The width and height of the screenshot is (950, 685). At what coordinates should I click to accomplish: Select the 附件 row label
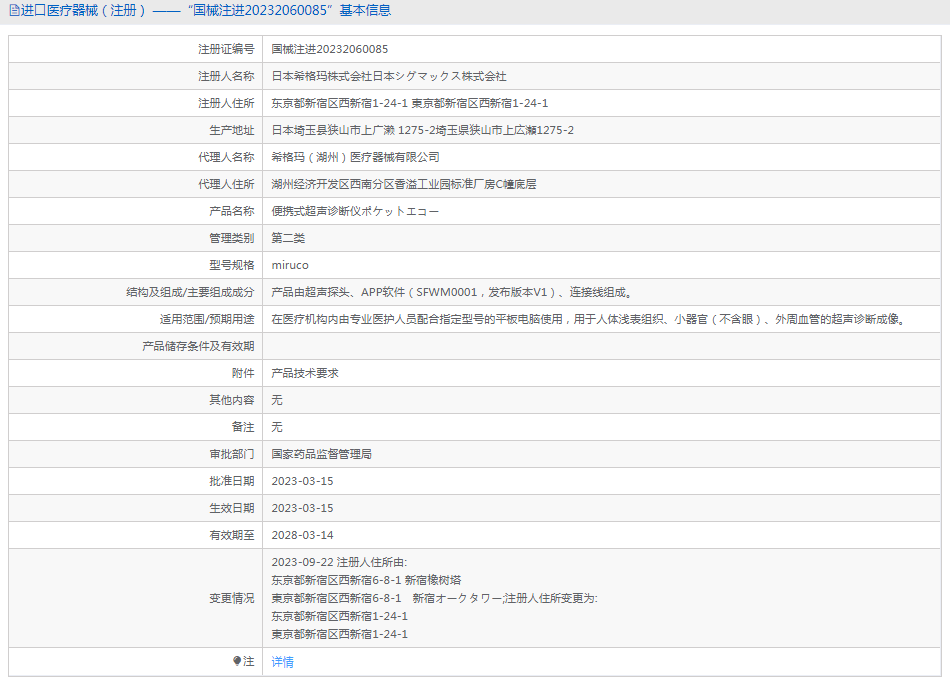[x=243, y=373]
